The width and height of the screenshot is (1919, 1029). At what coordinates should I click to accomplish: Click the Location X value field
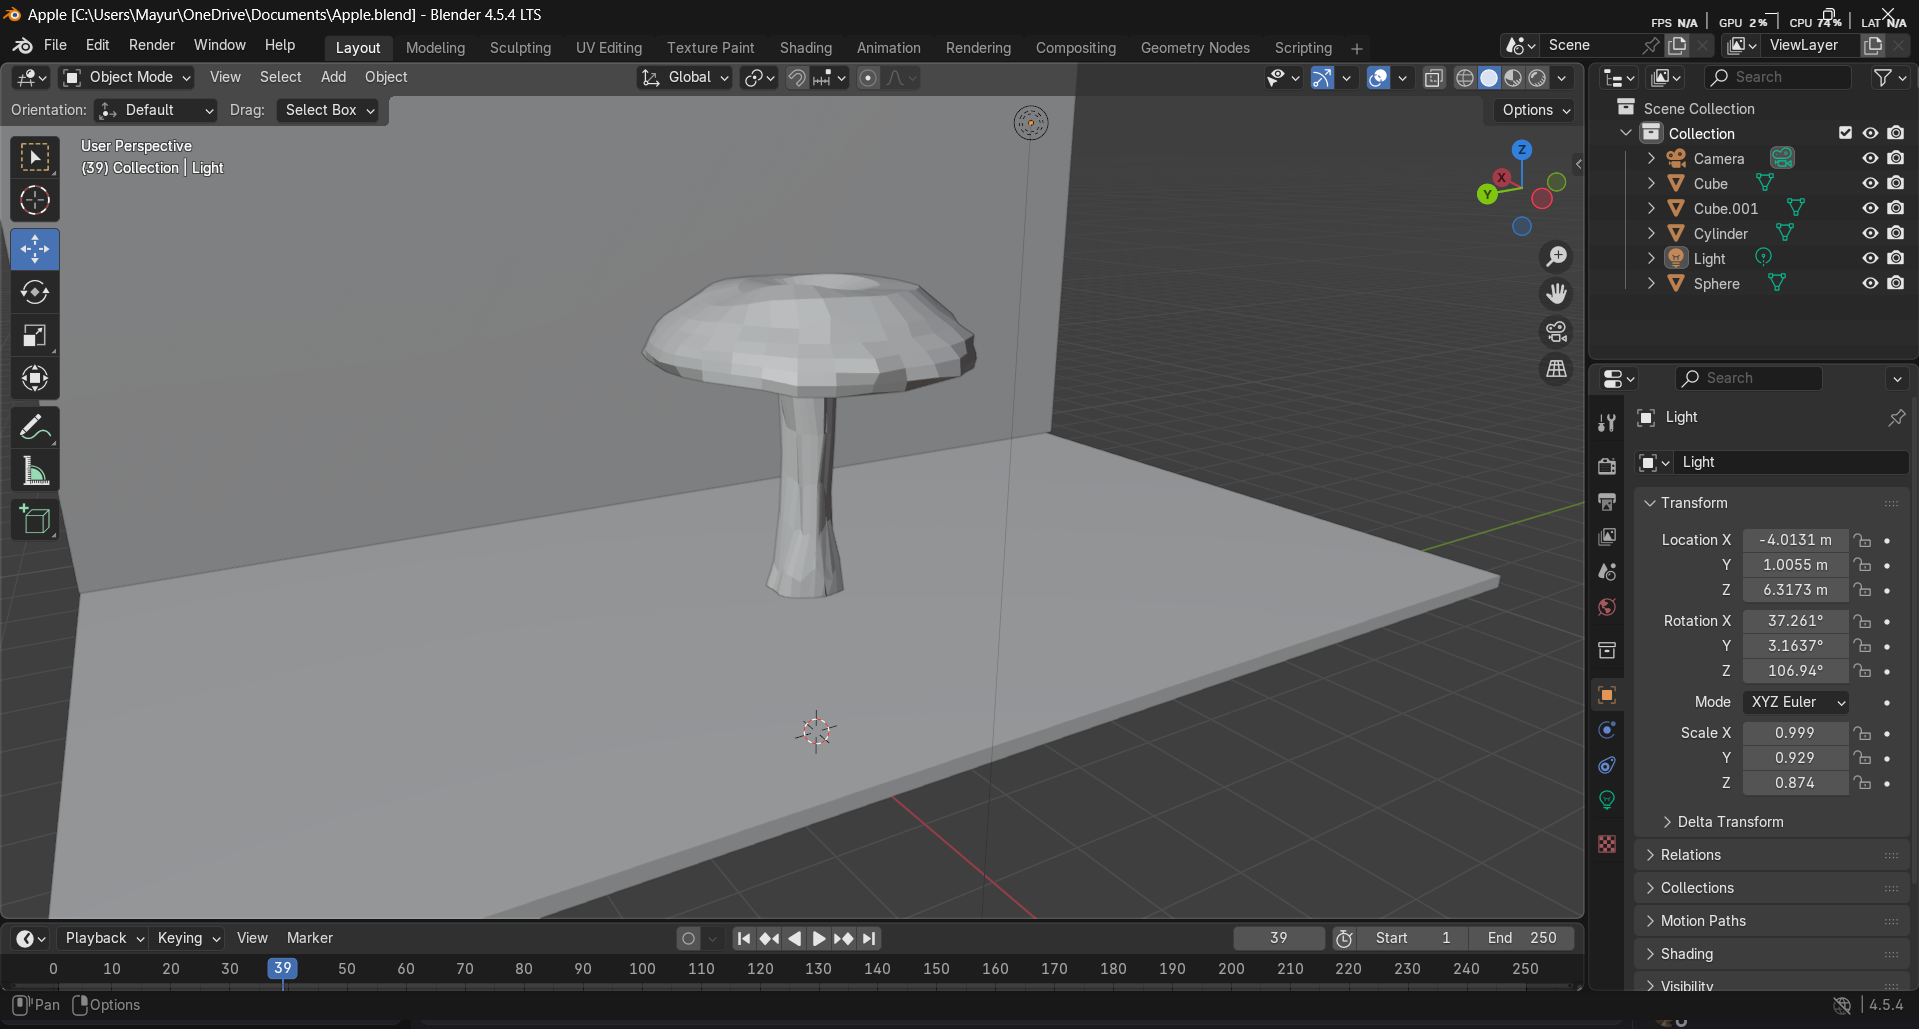(1795, 540)
